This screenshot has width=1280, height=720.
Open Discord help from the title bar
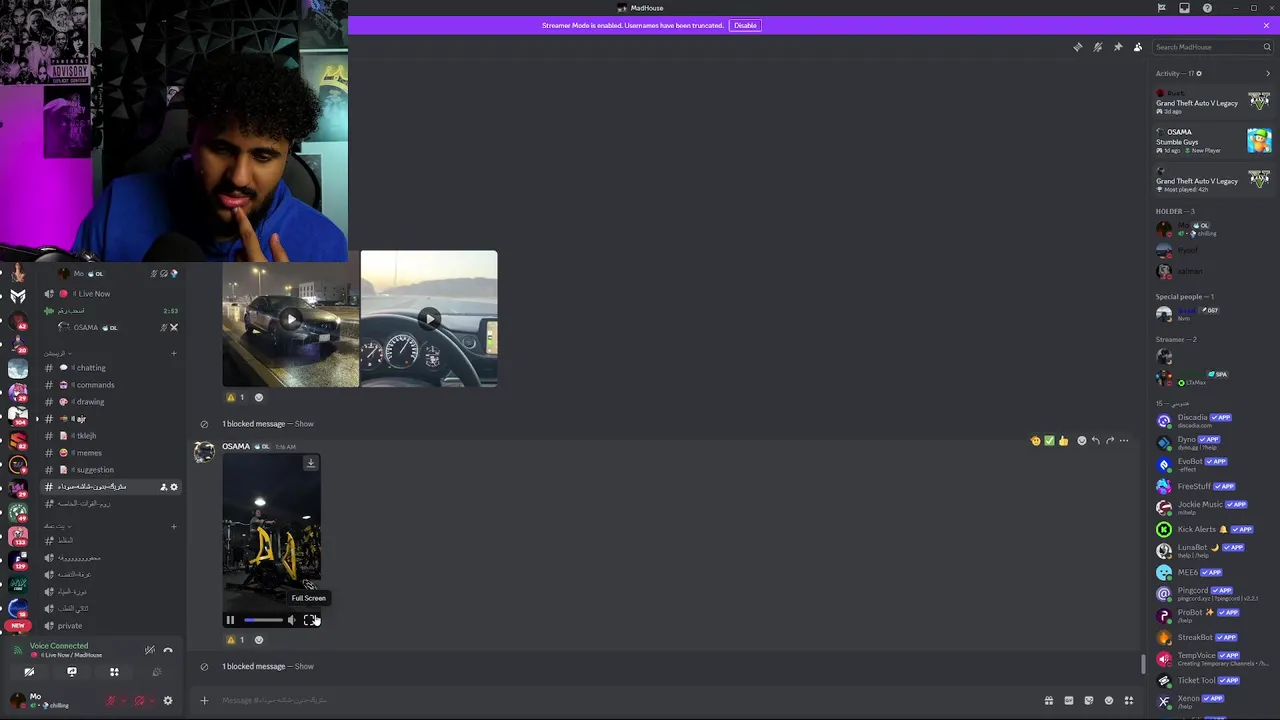(1207, 8)
